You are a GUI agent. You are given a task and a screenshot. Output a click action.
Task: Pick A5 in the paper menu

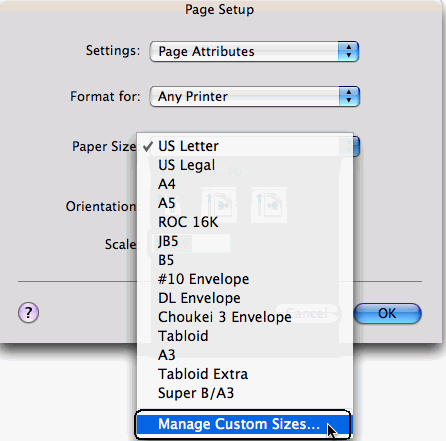point(245,203)
